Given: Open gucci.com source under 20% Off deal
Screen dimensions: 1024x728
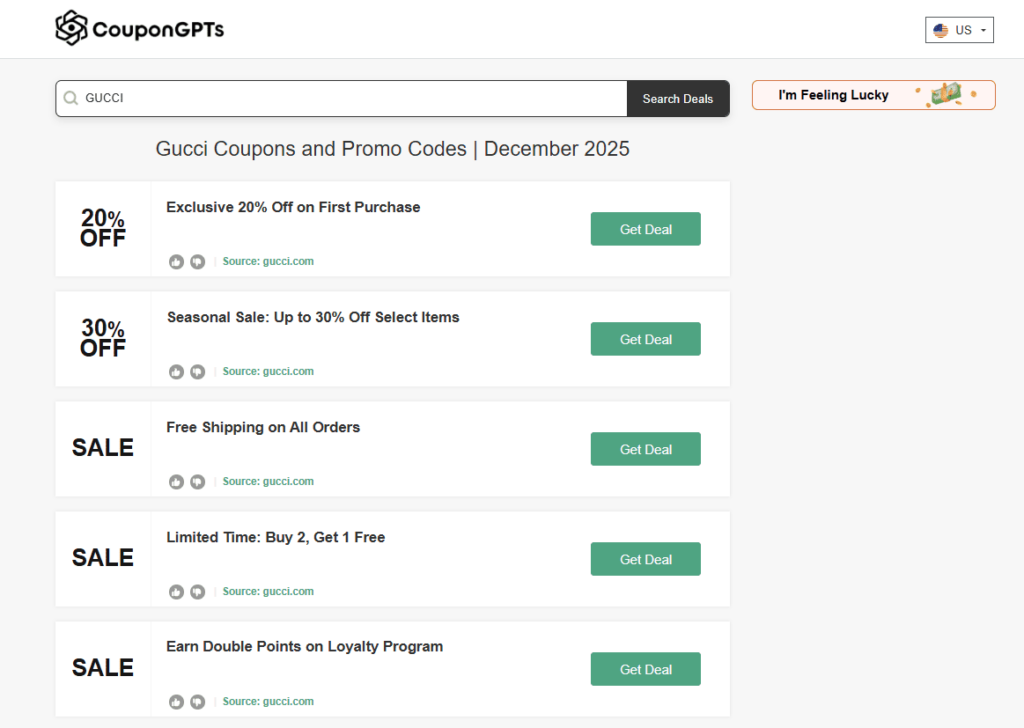Looking at the screenshot, I should pos(268,261).
